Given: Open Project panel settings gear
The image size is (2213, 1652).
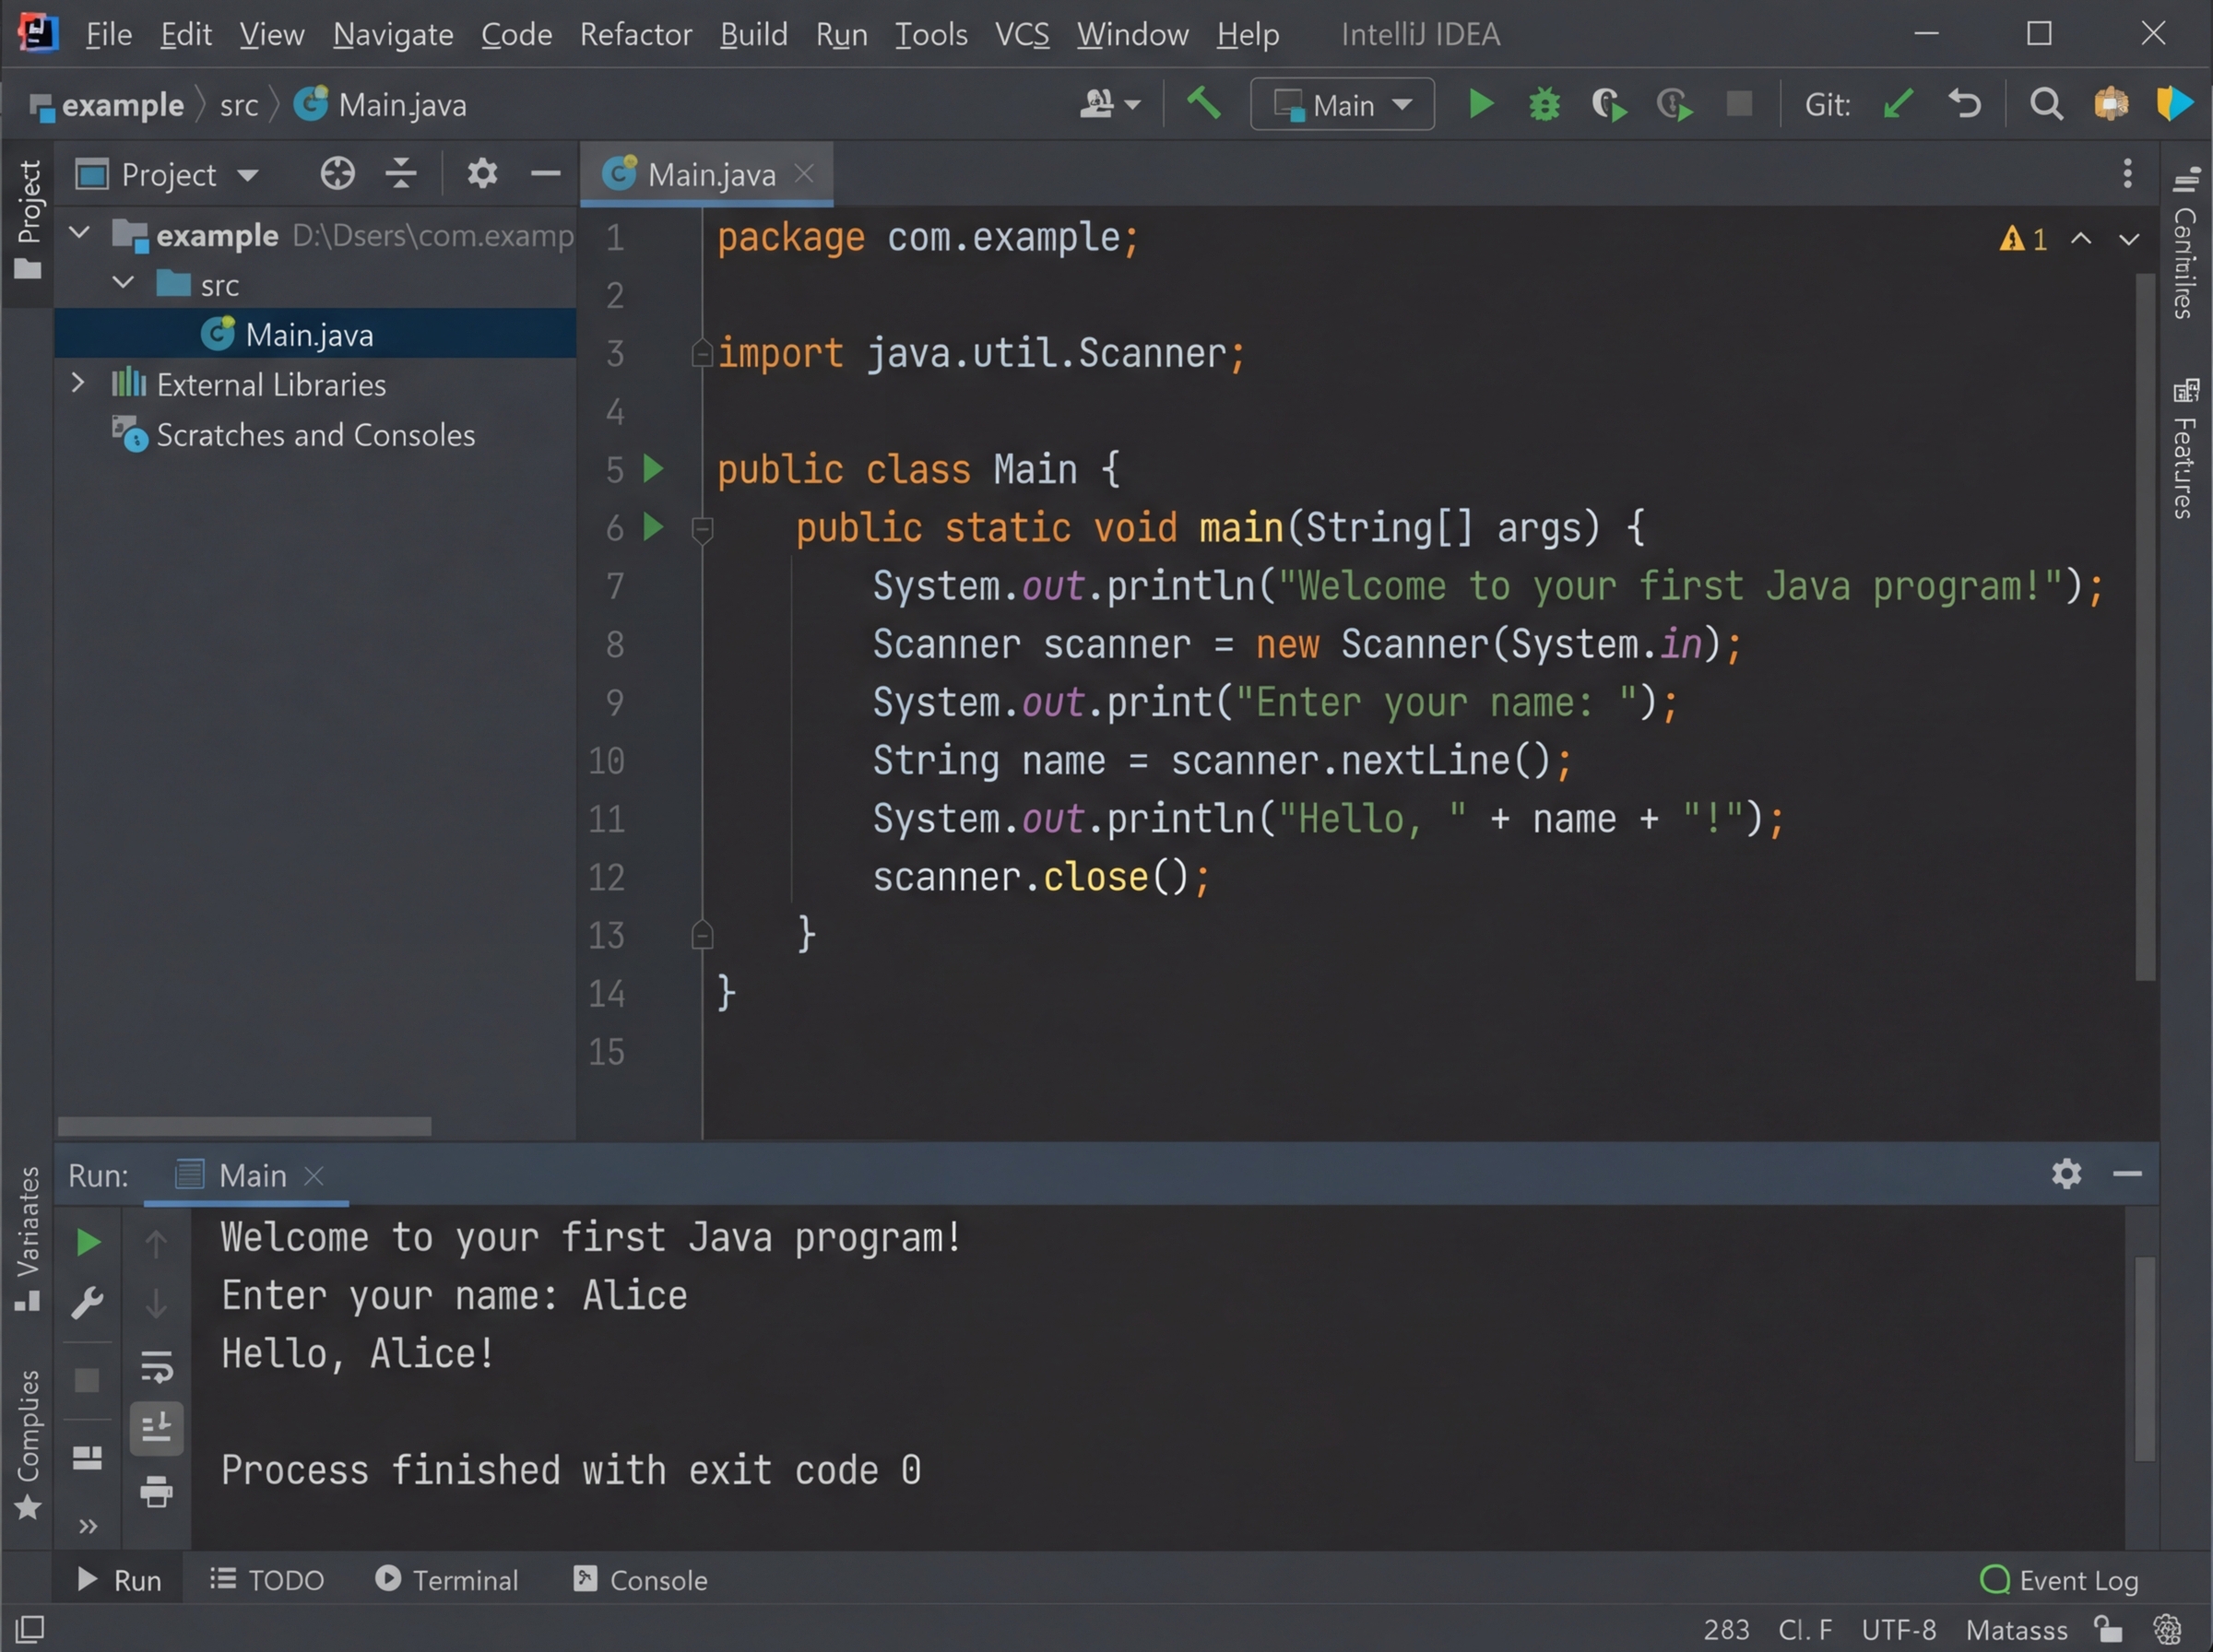Looking at the screenshot, I should click(x=483, y=173).
